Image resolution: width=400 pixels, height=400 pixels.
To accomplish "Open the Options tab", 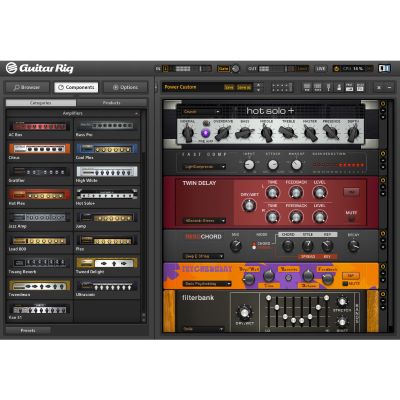I will (125, 87).
